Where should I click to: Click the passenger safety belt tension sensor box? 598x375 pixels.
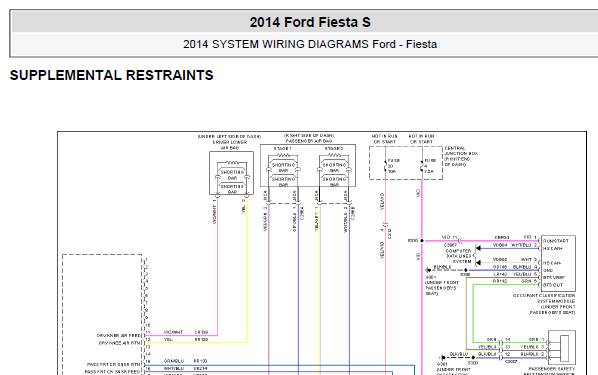[562, 348]
